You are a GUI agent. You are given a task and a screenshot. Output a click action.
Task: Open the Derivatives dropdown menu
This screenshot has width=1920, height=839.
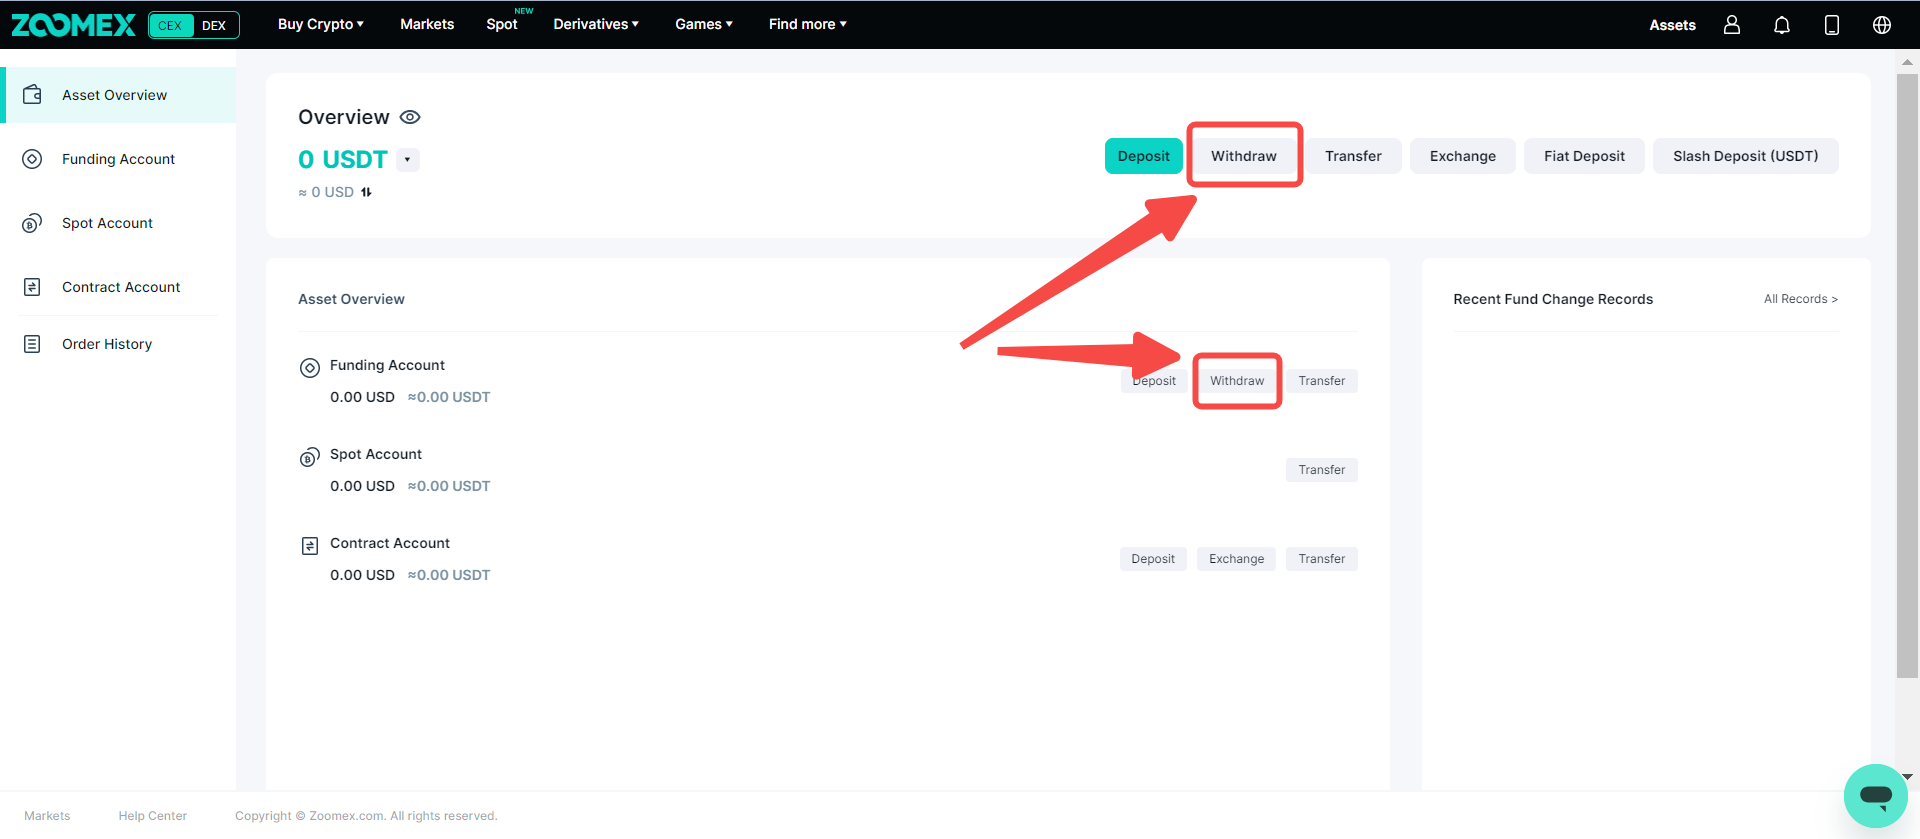pyautogui.click(x=595, y=24)
